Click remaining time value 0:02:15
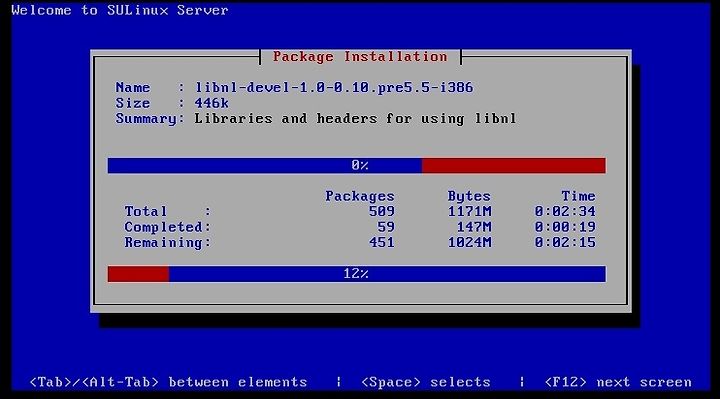Screen dimensions: 720x399 (565, 242)
